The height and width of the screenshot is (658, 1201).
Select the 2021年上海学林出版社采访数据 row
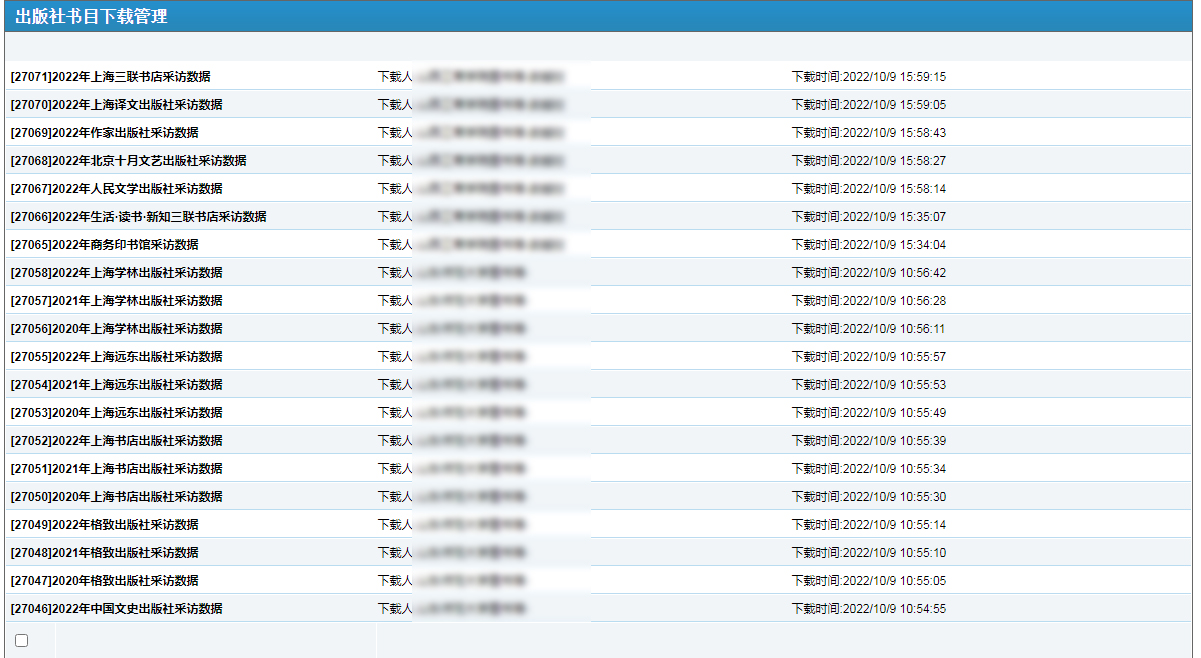click(x=116, y=301)
